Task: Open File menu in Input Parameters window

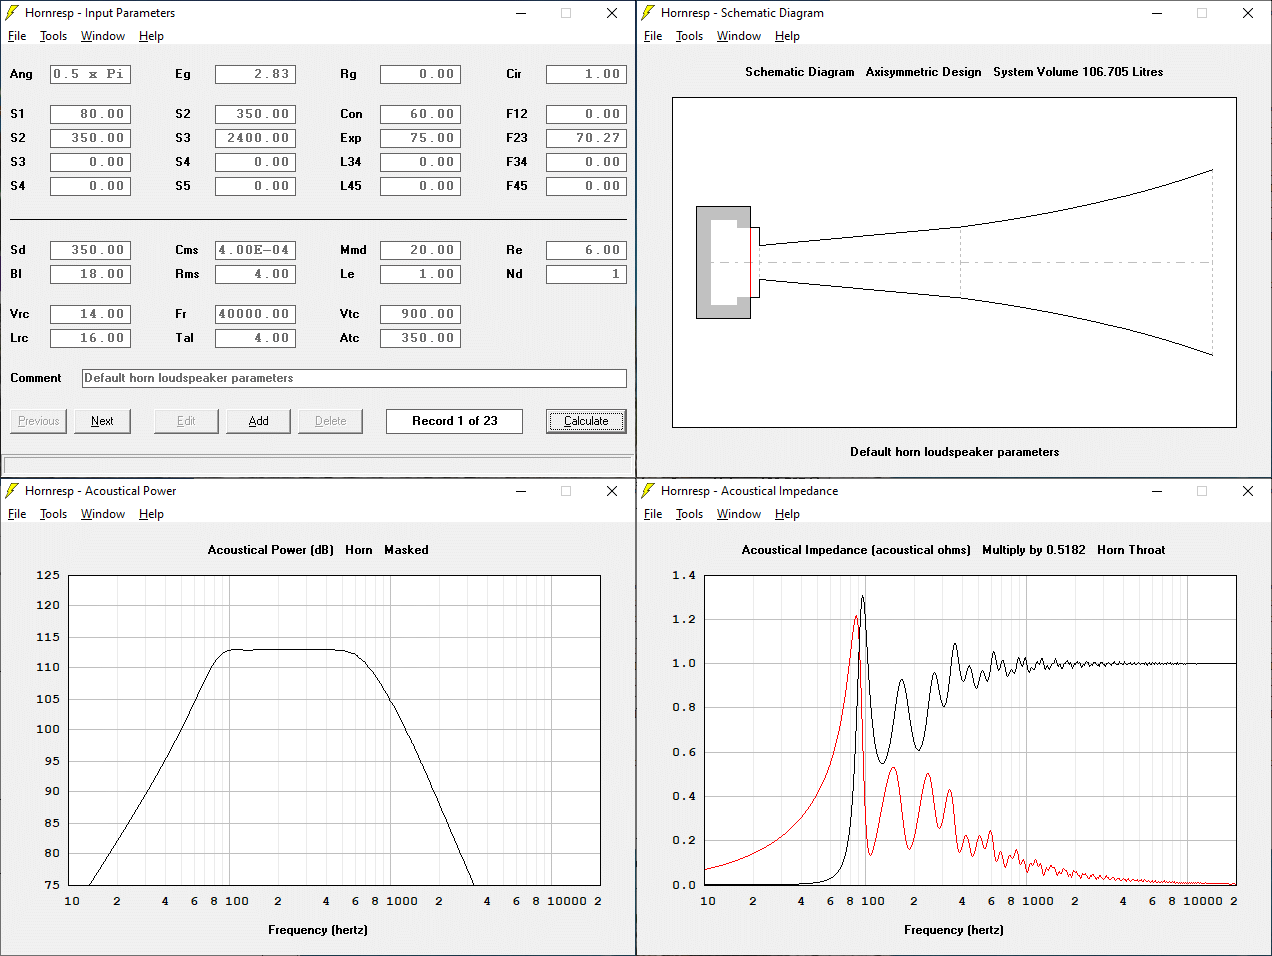Action: 17,36
